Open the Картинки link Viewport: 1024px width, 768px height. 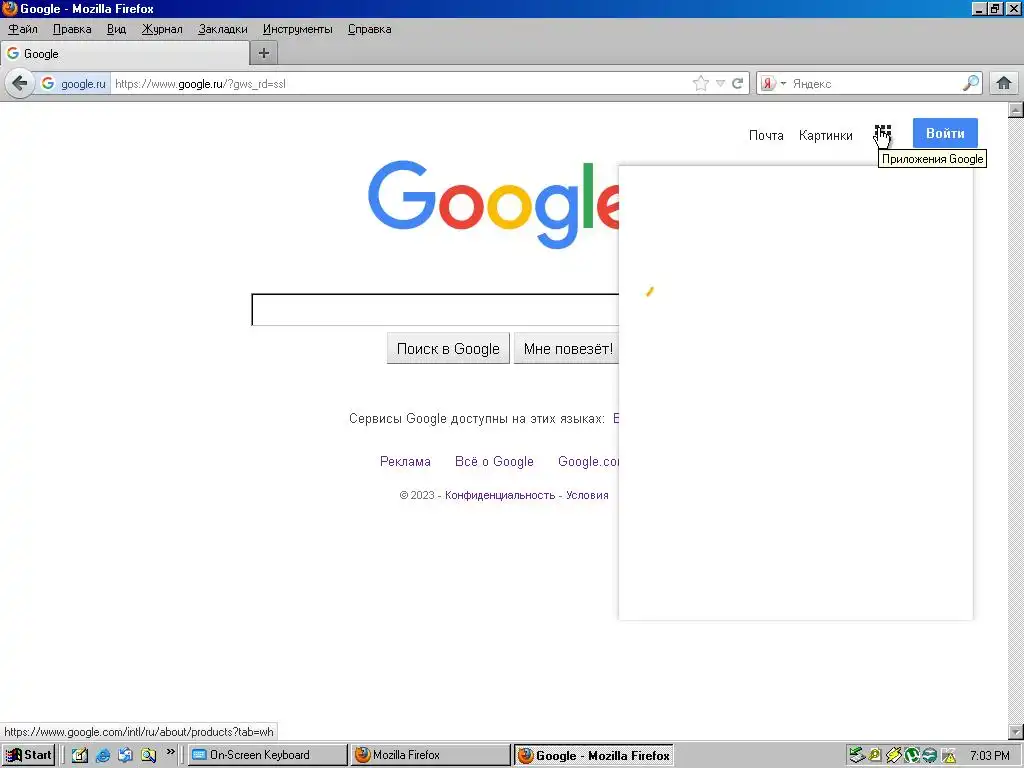[825, 135]
